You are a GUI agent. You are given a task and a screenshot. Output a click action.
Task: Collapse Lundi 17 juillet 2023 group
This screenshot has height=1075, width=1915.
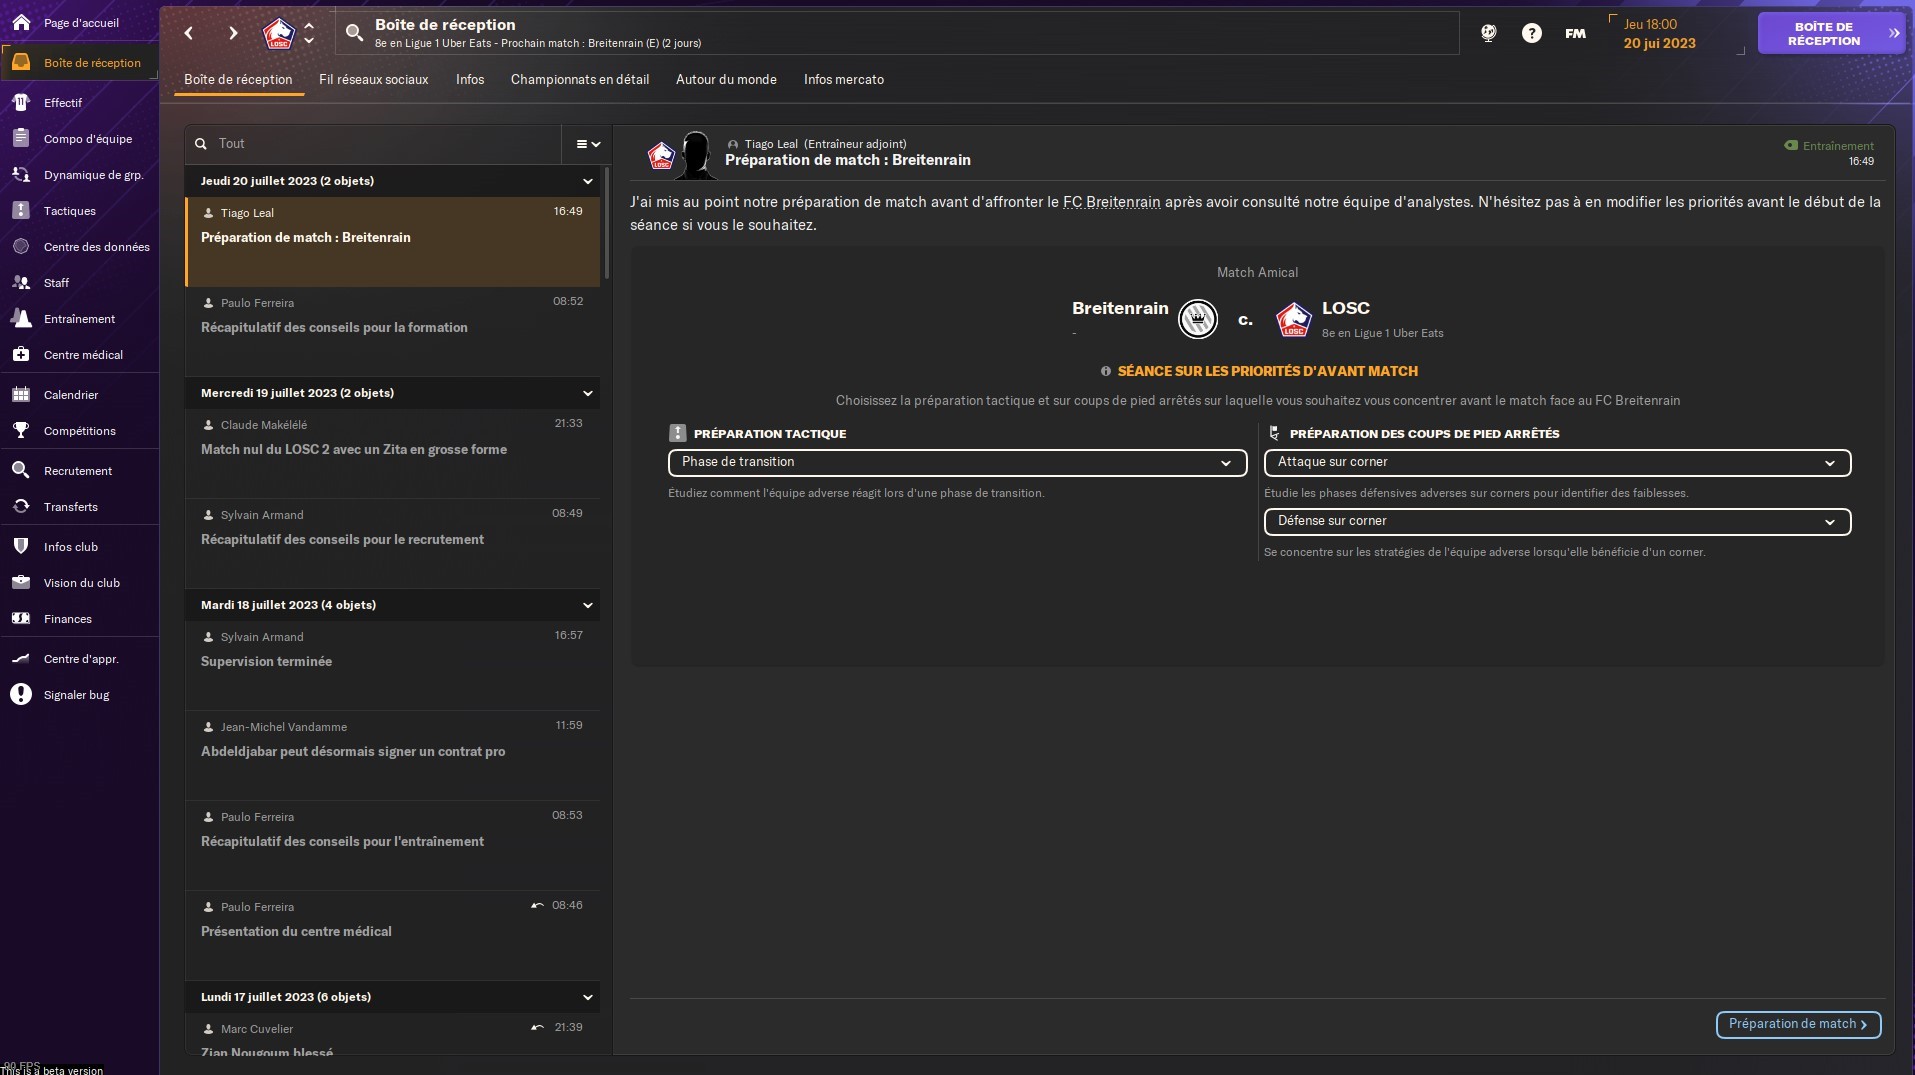point(588,997)
